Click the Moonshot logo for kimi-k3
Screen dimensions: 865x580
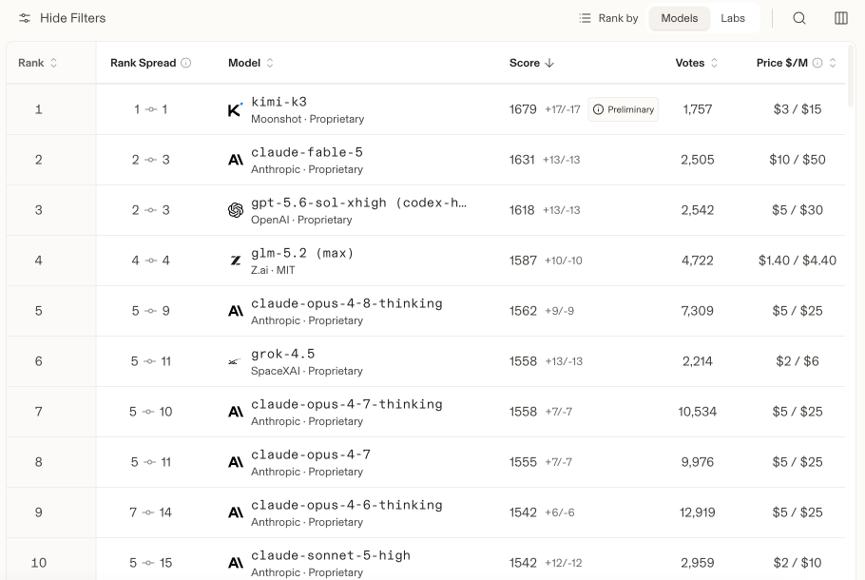tap(235, 110)
